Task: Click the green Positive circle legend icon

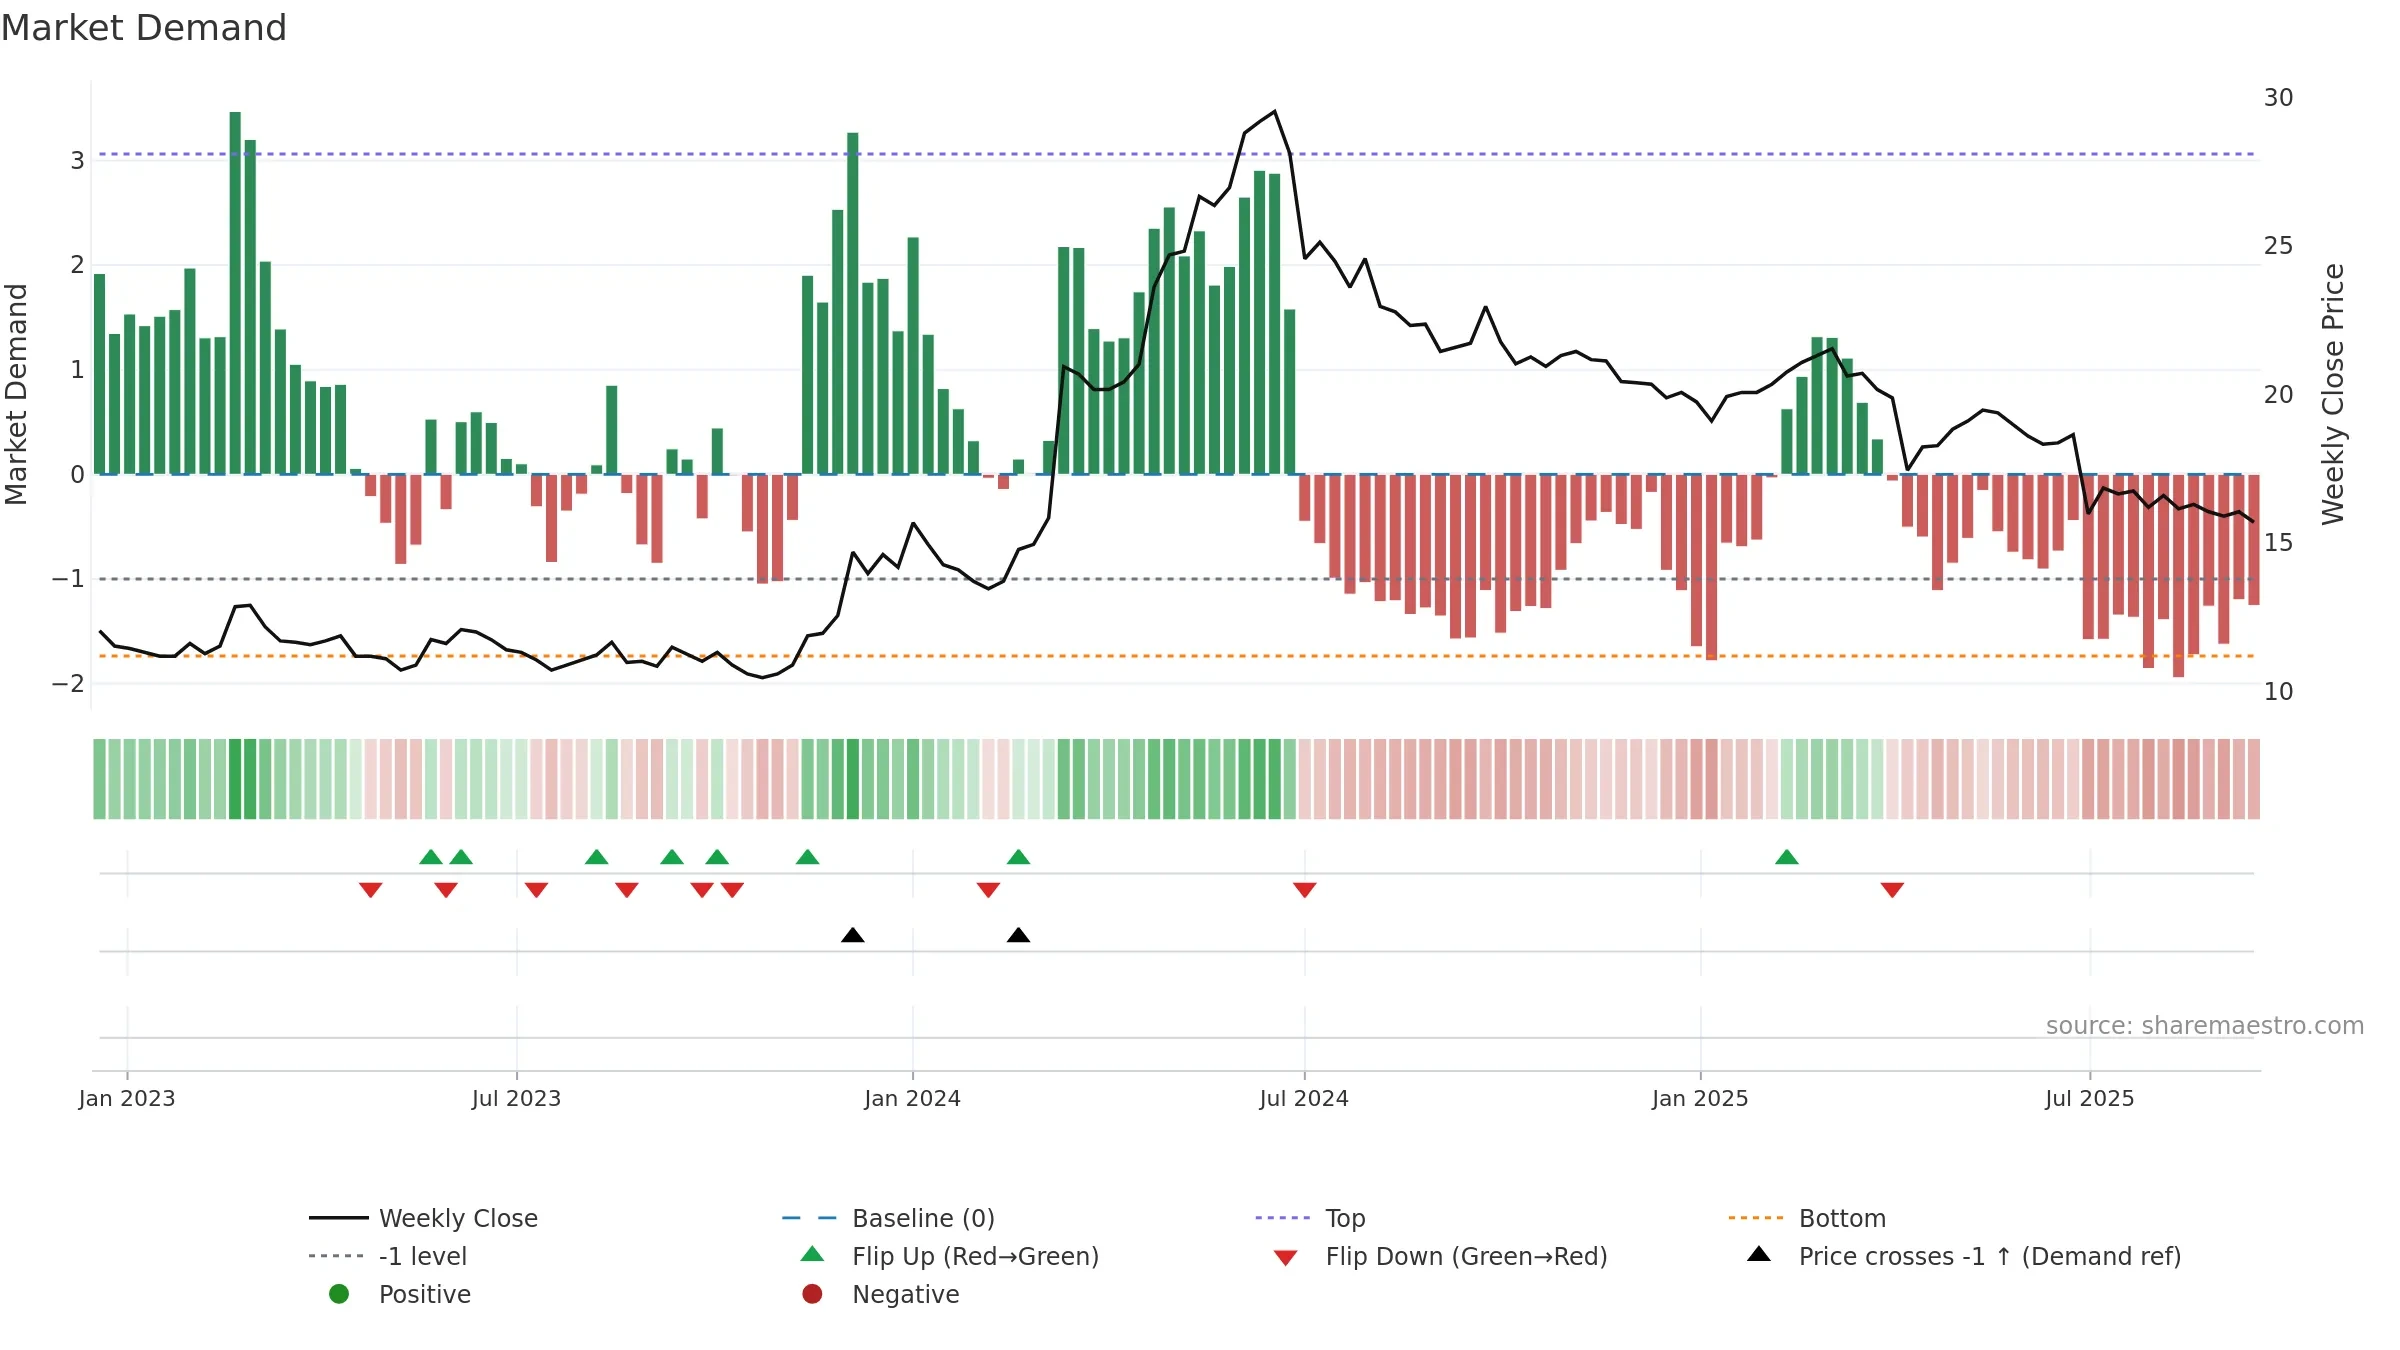Action: tap(339, 1294)
